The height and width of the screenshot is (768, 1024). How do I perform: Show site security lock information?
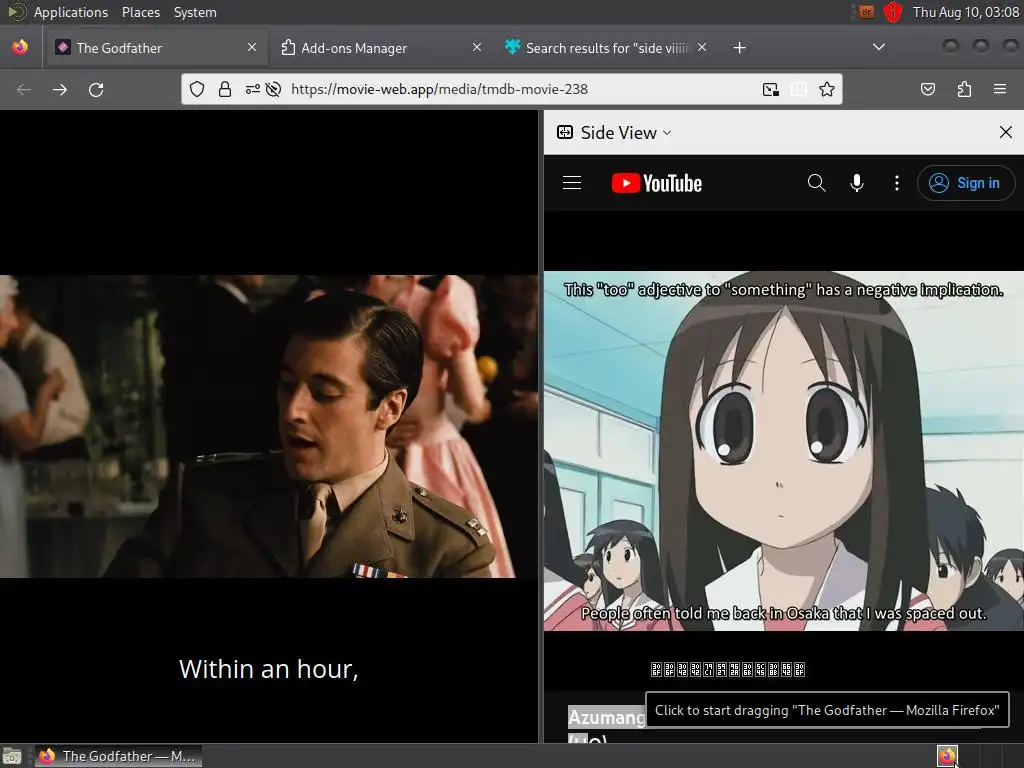(x=225, y=89)
